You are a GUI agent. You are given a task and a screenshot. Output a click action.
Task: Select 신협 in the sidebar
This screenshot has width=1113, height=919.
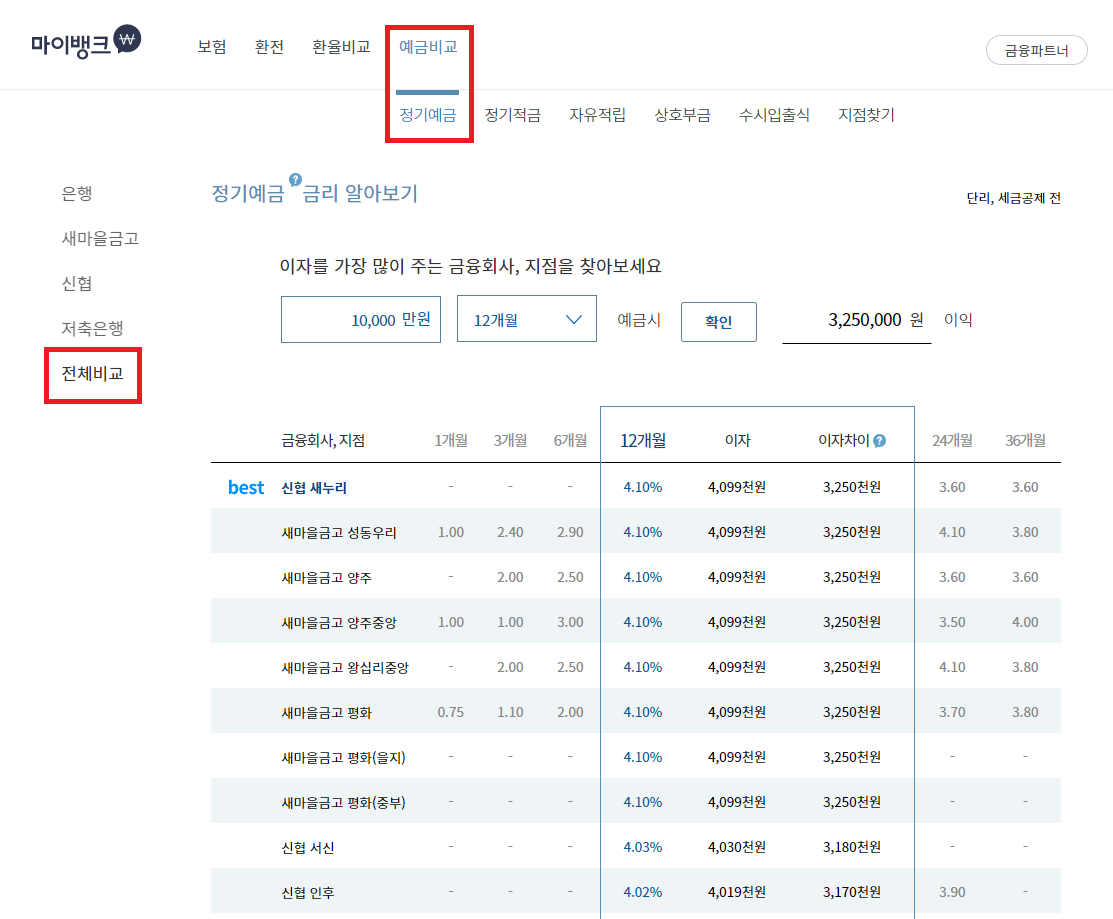pos(77,283)
